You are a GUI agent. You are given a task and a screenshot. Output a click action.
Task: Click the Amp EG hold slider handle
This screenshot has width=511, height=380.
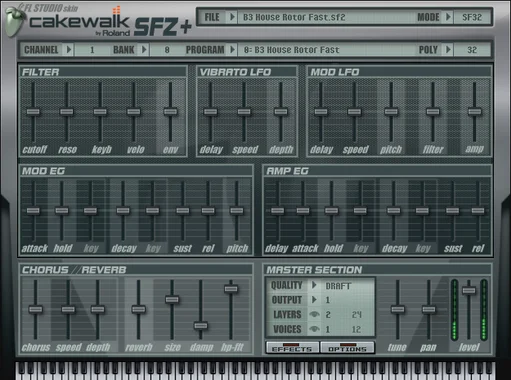pyautogui.click(x=331, y=210)
